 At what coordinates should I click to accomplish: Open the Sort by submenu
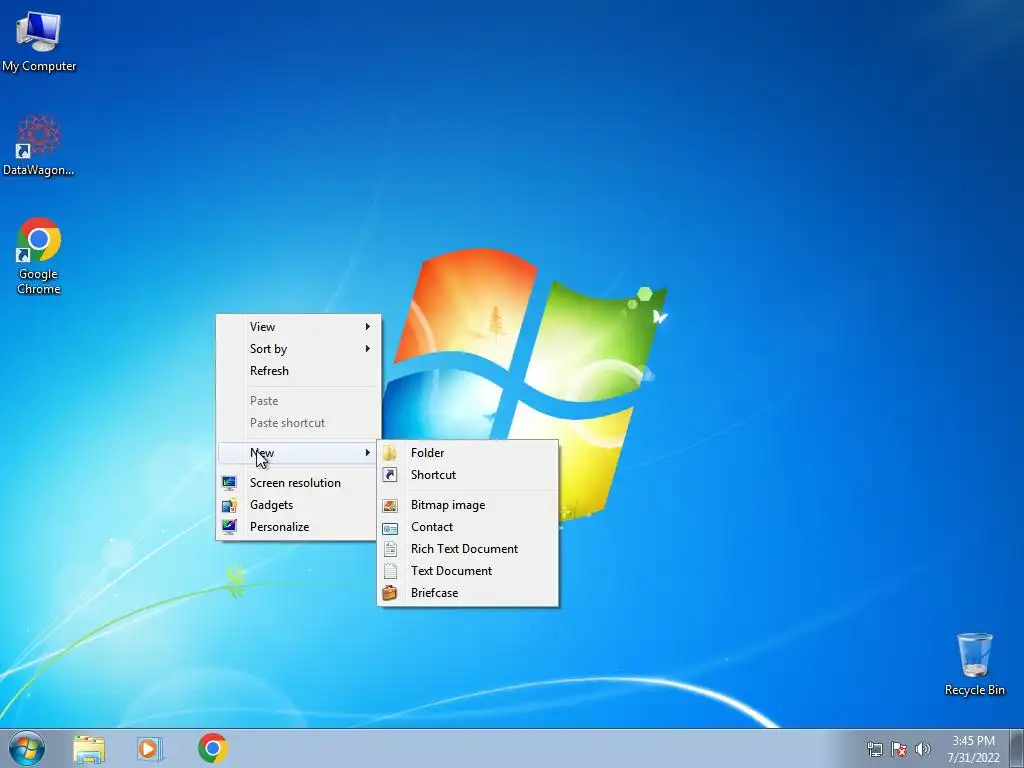(298, 349)
